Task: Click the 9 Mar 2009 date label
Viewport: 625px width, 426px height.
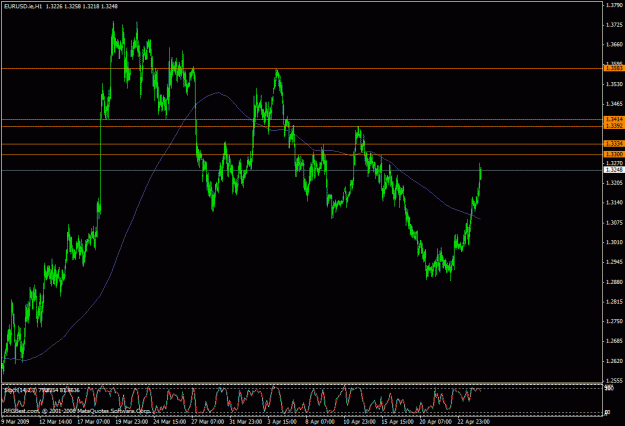Action: [15, 421]
